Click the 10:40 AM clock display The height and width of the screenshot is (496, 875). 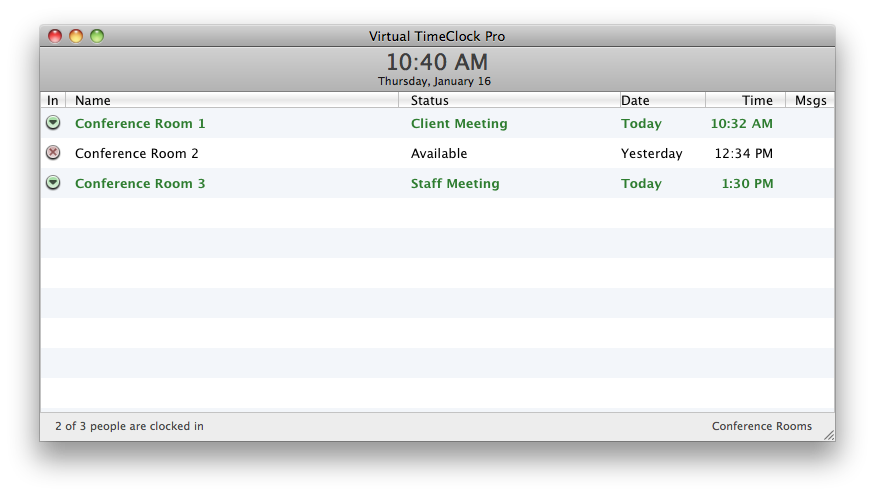coord(437,62)
